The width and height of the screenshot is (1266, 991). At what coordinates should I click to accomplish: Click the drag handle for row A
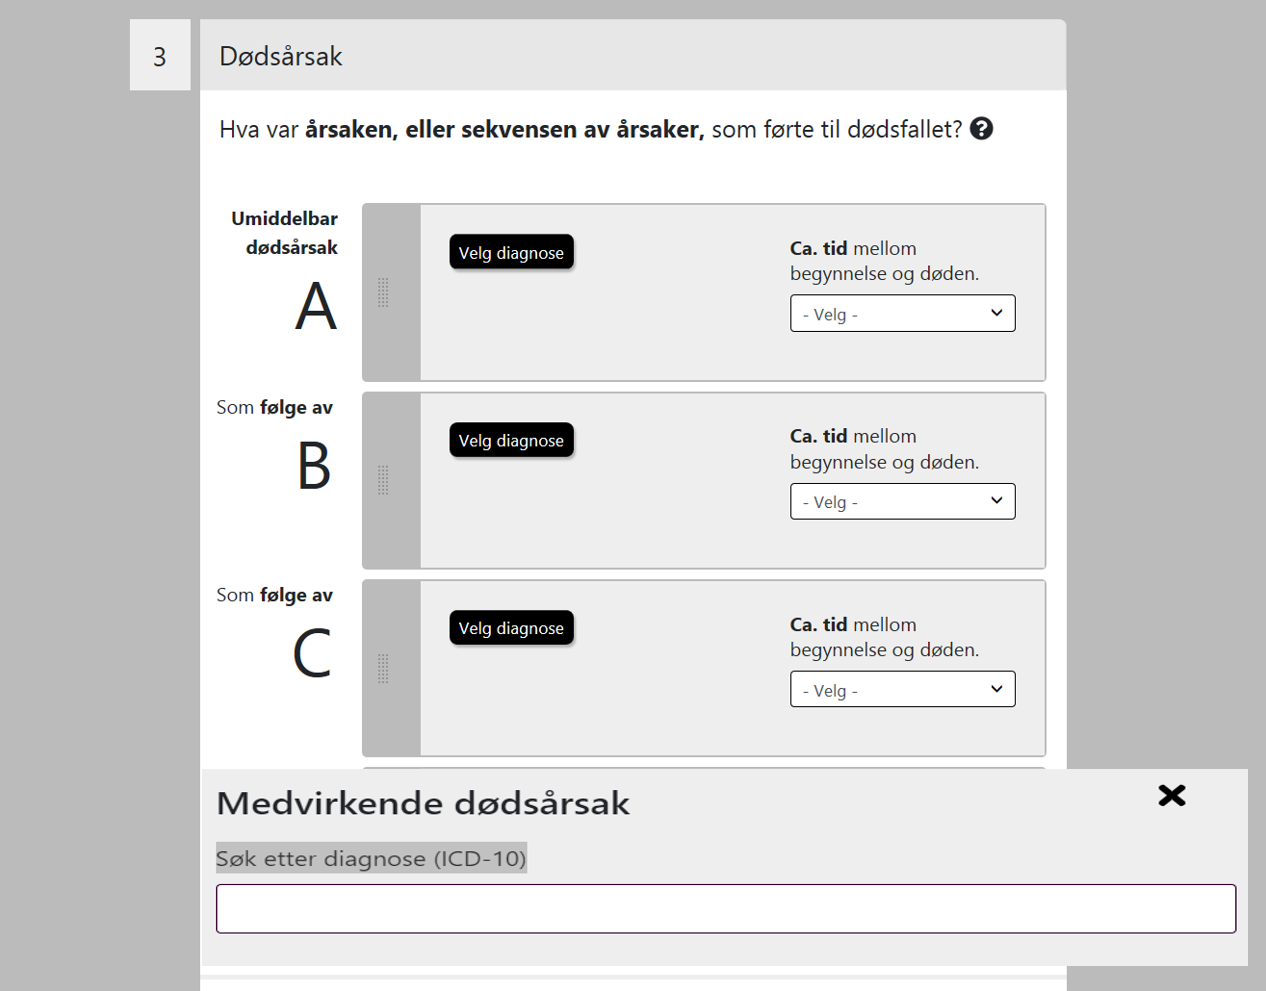[383, 293]
